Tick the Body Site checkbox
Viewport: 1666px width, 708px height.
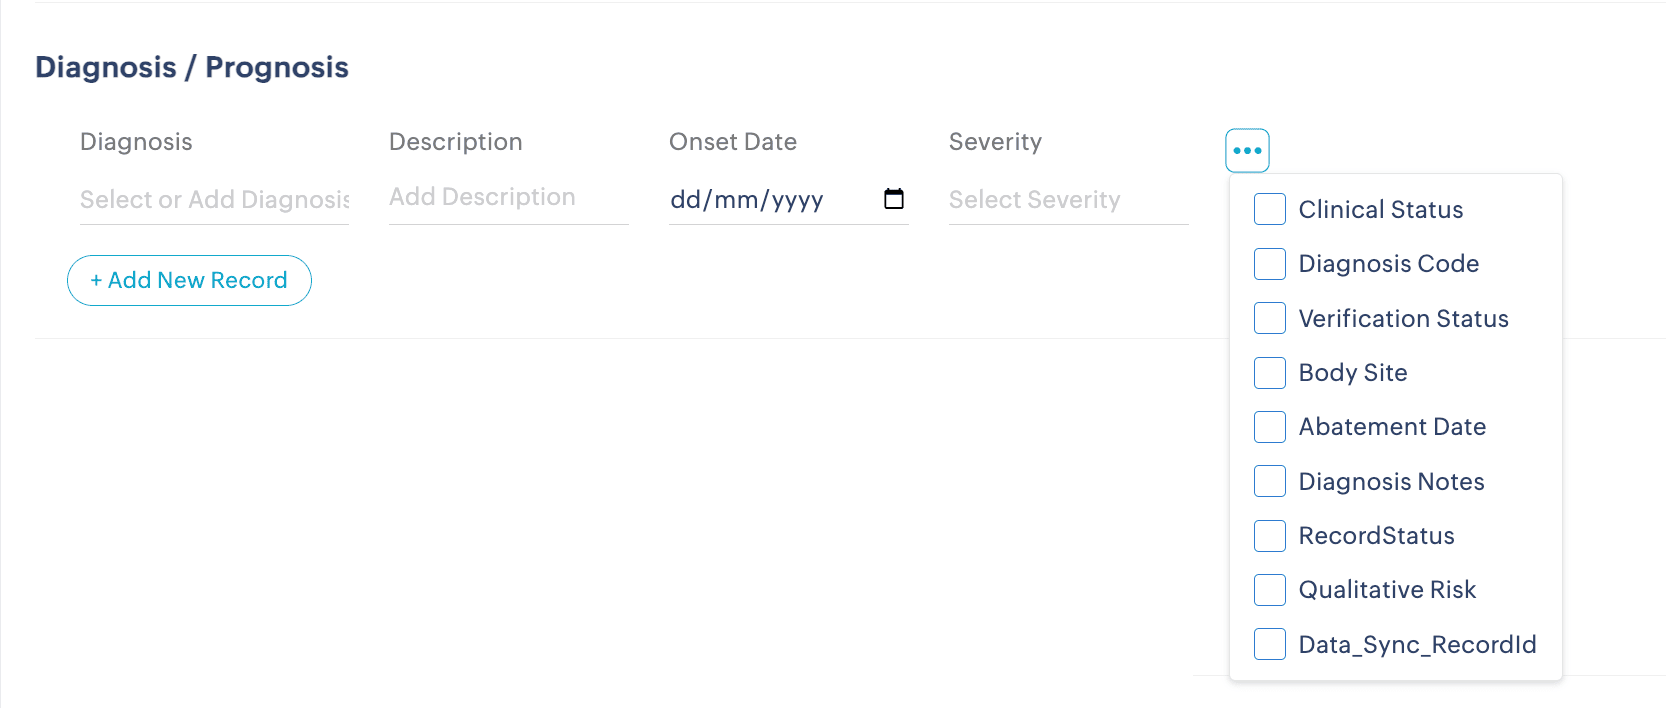pos(1270,373)
